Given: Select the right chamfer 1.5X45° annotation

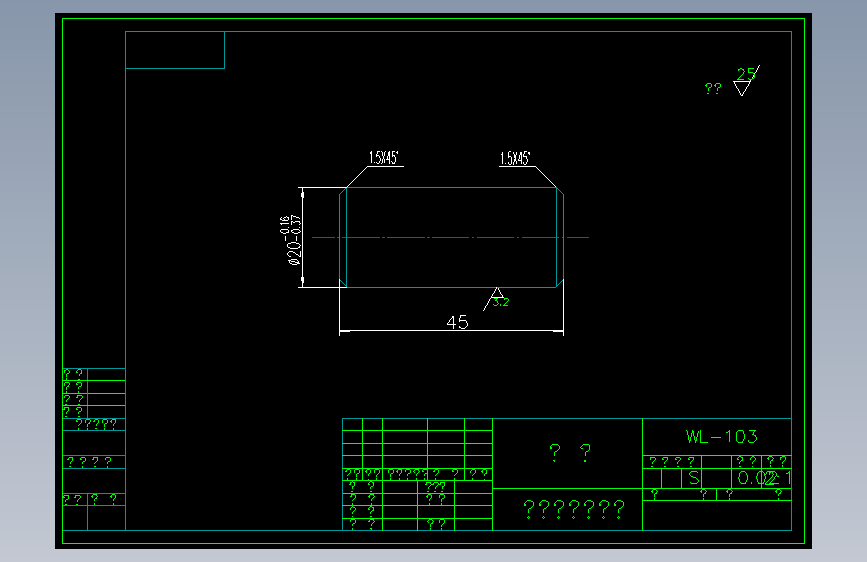Looking at the screenshot, I should (x=515, y=158).
